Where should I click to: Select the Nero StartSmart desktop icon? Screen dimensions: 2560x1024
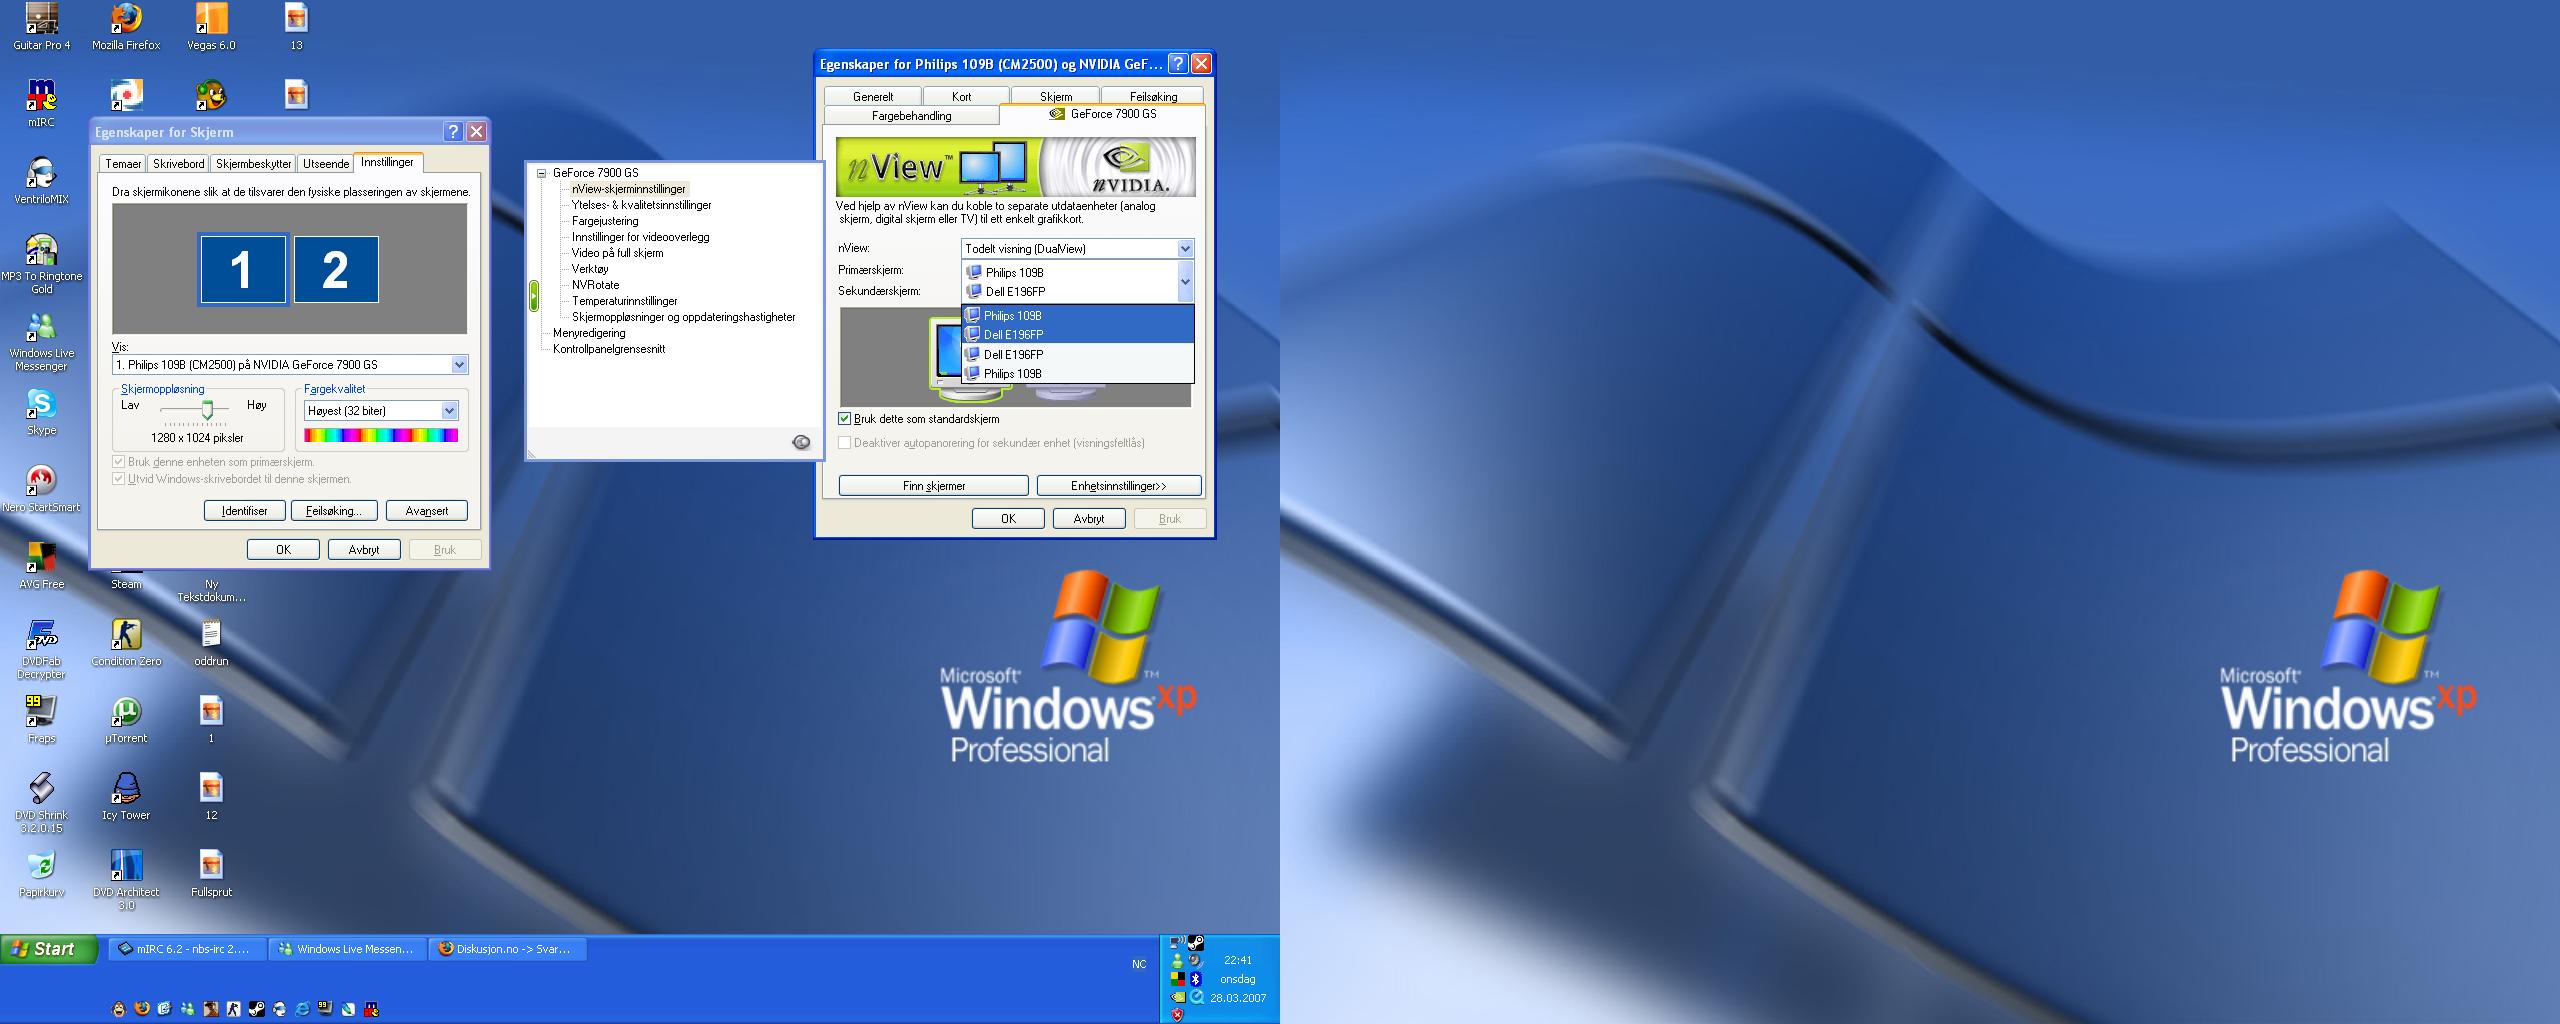(41, 488)
